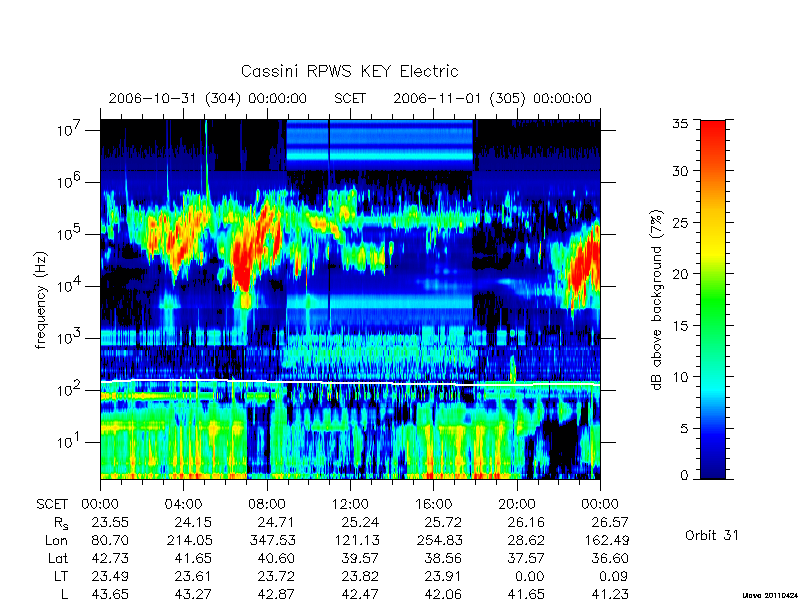
Task: Click the 30 value on color scale
Action: pos(680,171)
